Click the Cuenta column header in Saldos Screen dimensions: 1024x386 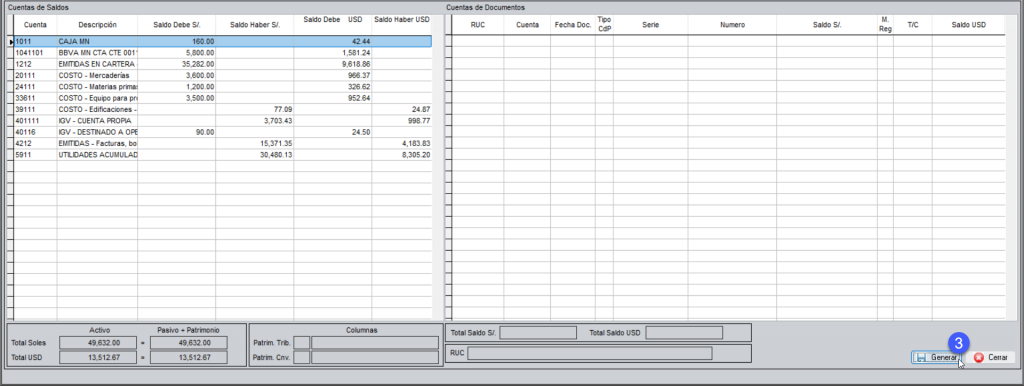pos(35,25)
